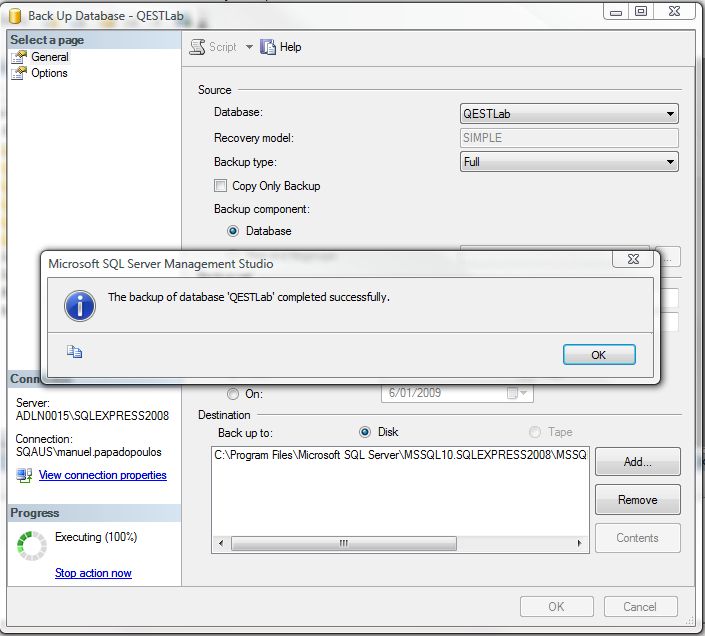Click the Script icon in toolbar
705x636 pixels.
point(197,47)
